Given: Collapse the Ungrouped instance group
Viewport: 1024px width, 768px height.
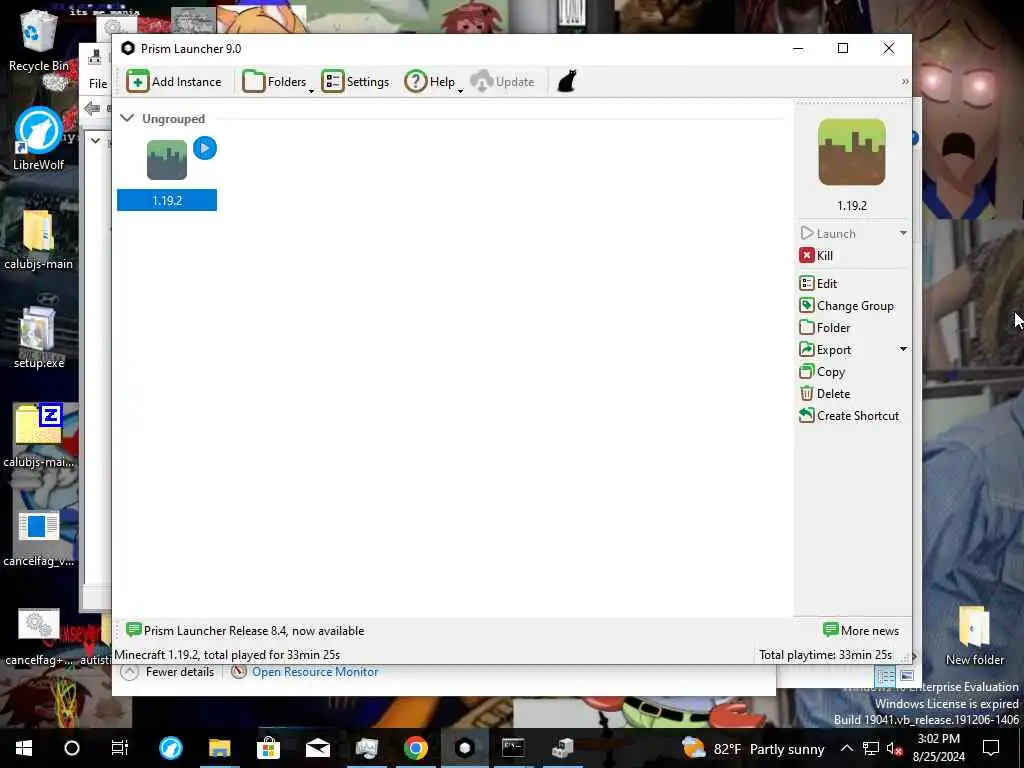Looking at the screenshot, I should (x=127, y=118).
